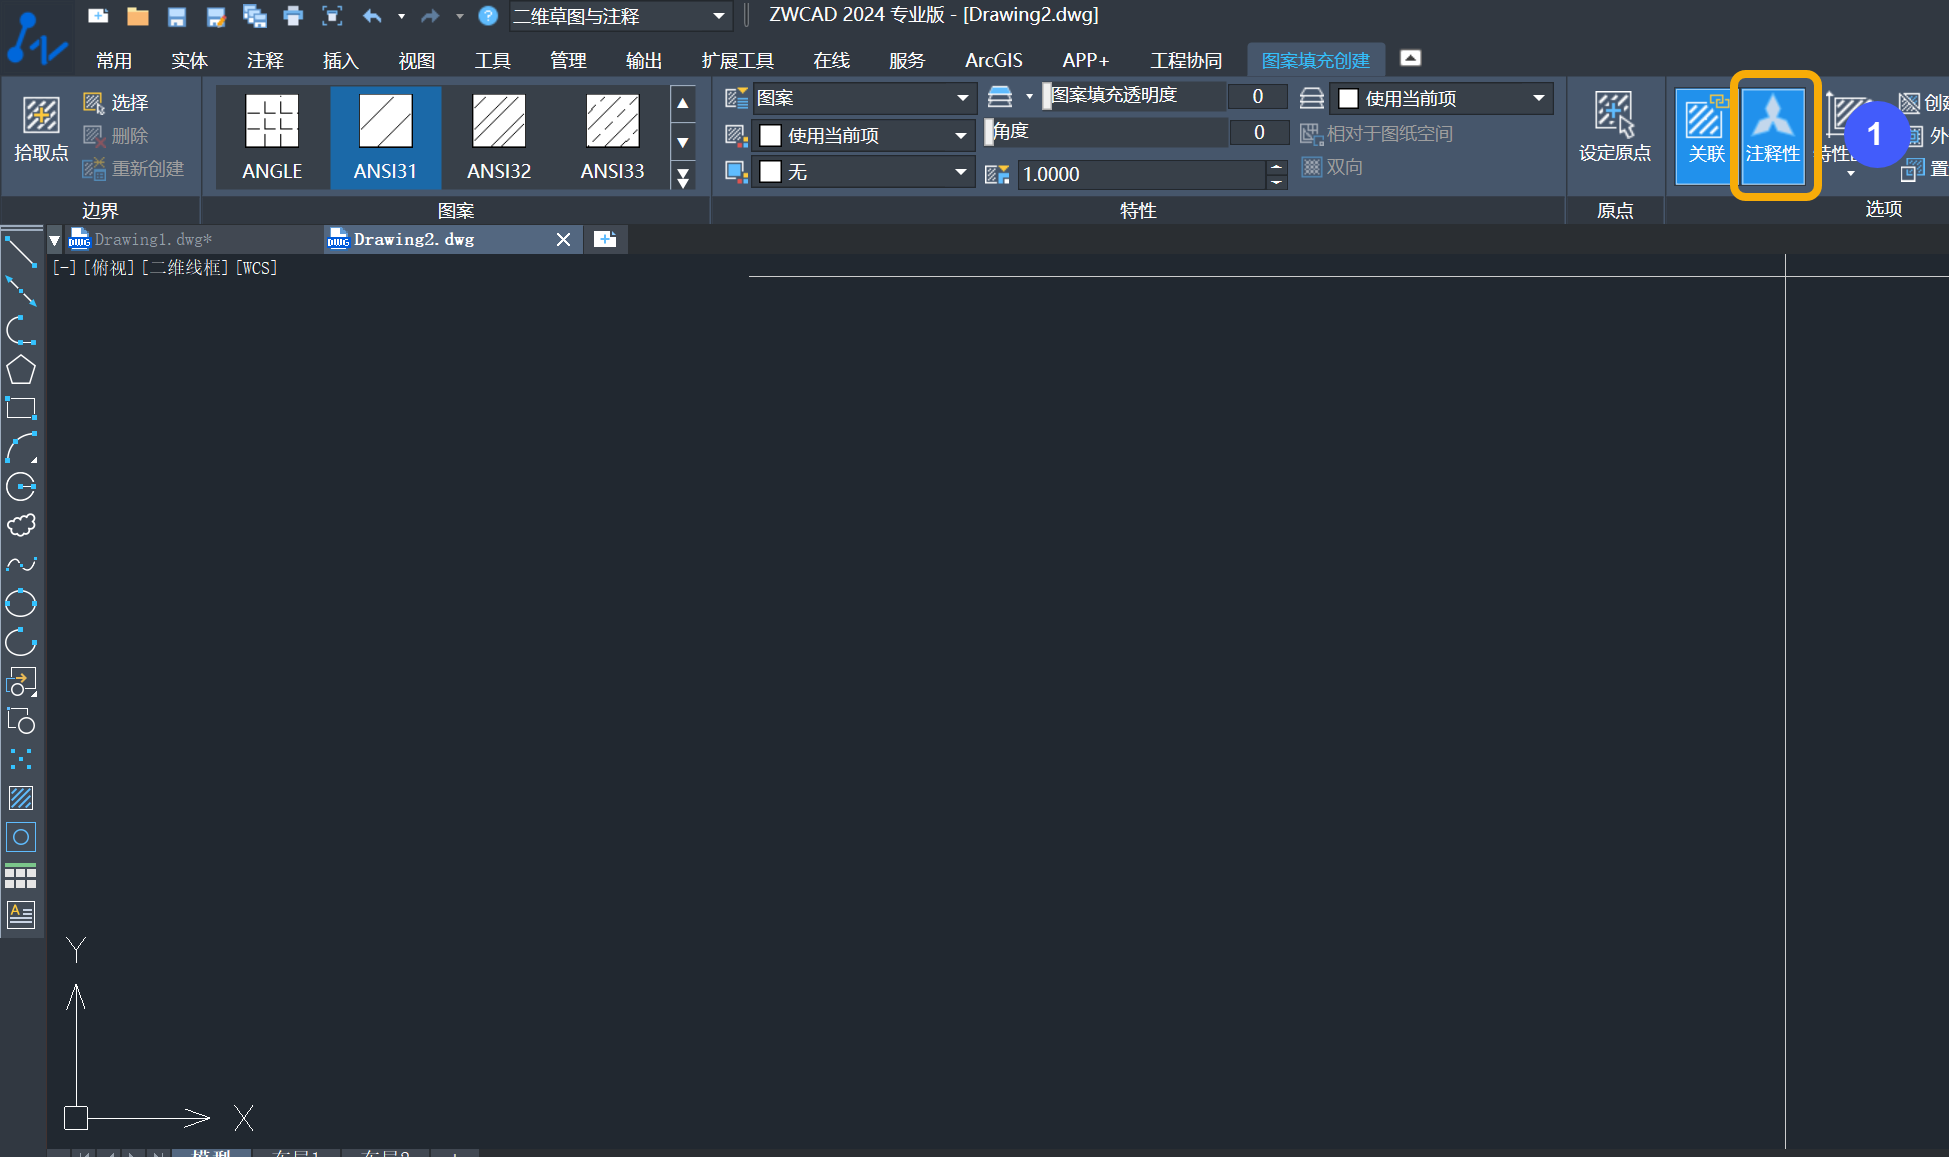Expand the full pattern gallery list
Viewport: 1949px width, 1157px height.
coord(683,178)
